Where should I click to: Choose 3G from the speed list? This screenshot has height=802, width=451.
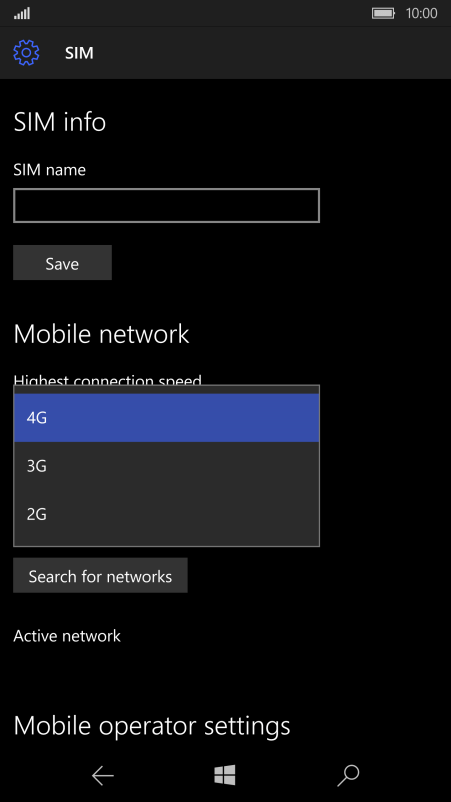pyautogui.click(x=167, y=466)
